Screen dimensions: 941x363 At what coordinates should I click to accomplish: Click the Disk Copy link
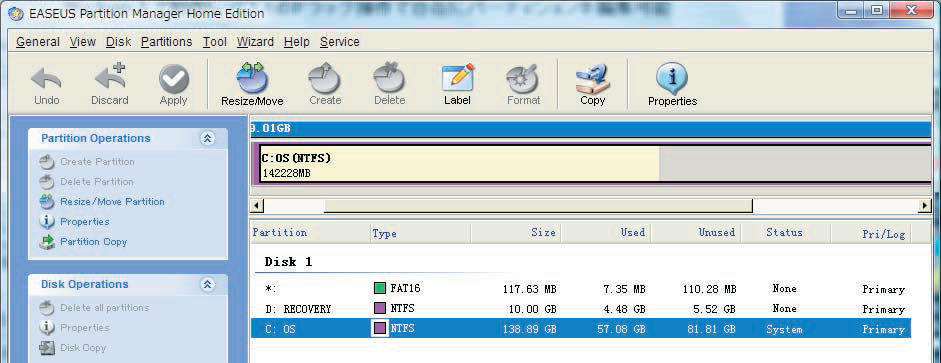[x=83, y=348]
